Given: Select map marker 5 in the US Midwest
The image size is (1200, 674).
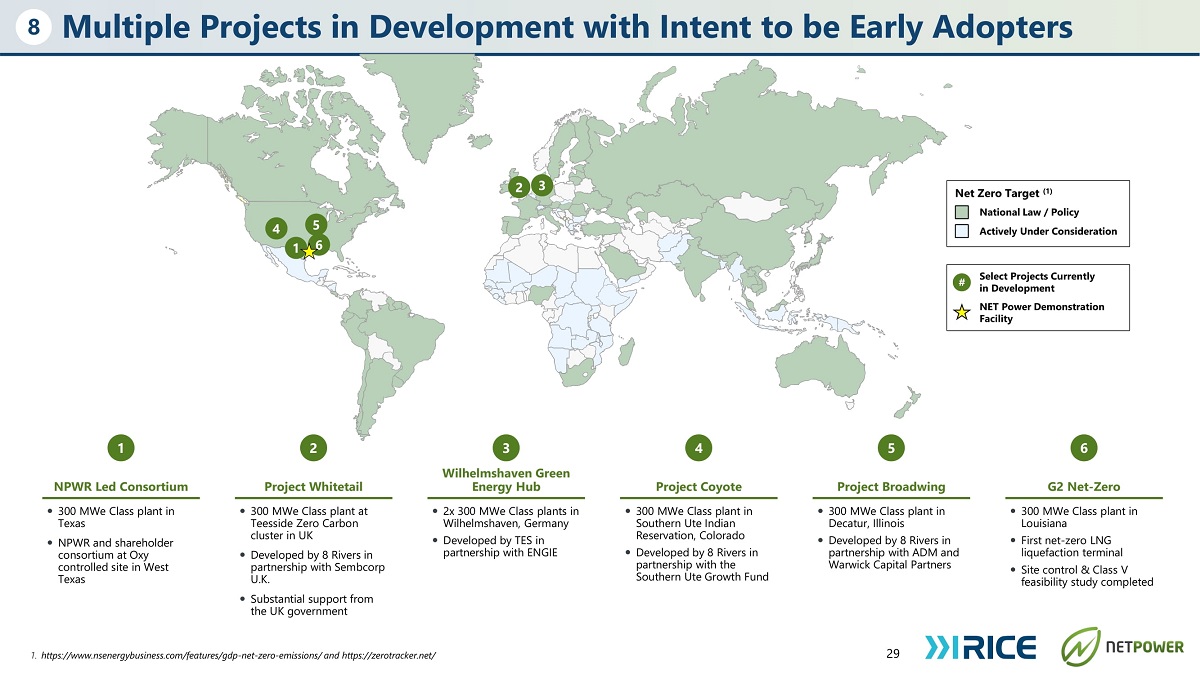Looking at the screenshot, I should click(x=314, y=225).
